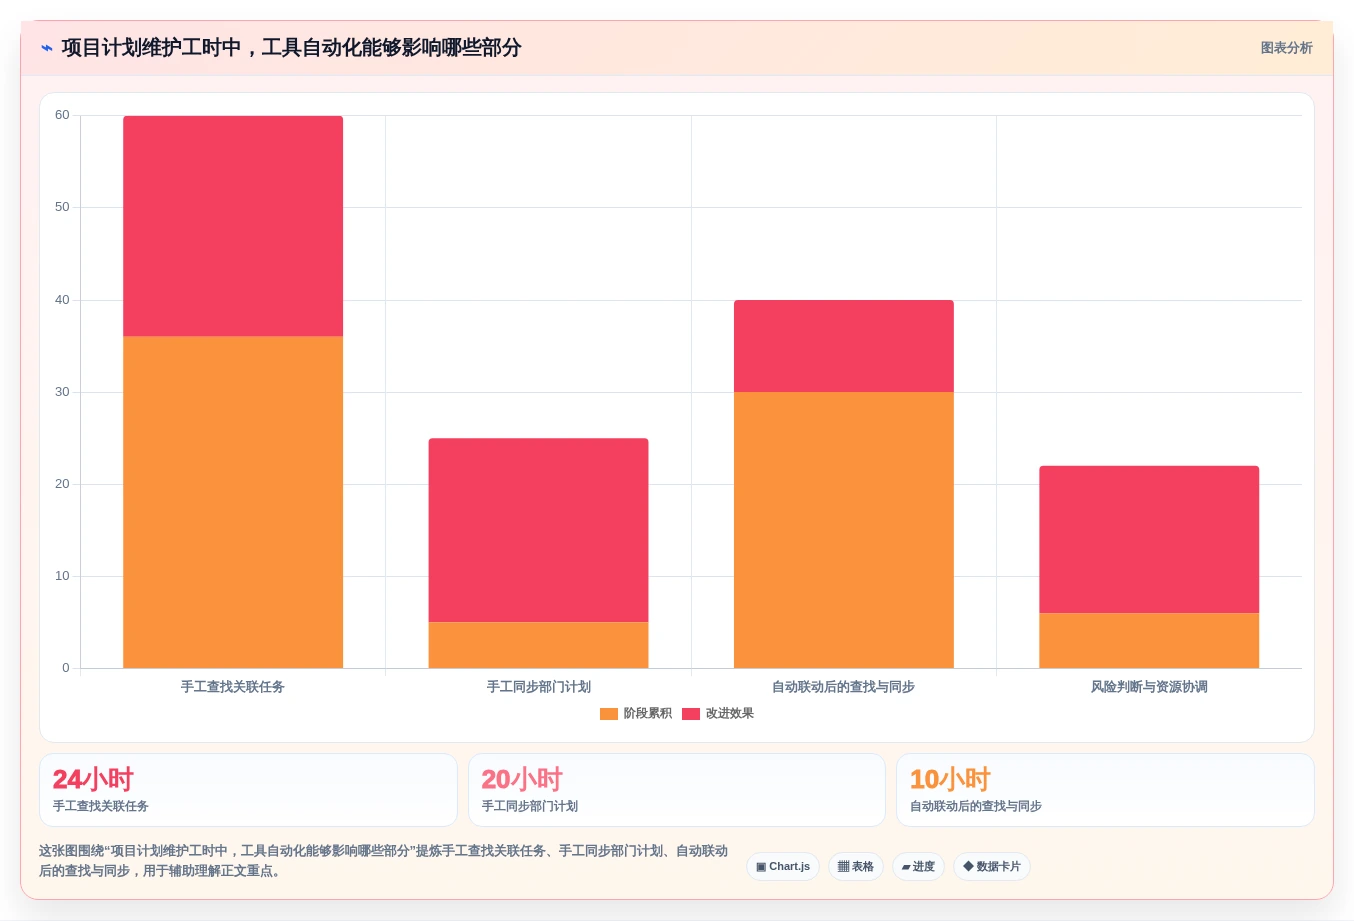The image size is (1354, 921).
Task: Click the x-axis label 手工同步部门计划
Action: pos(538,687)
